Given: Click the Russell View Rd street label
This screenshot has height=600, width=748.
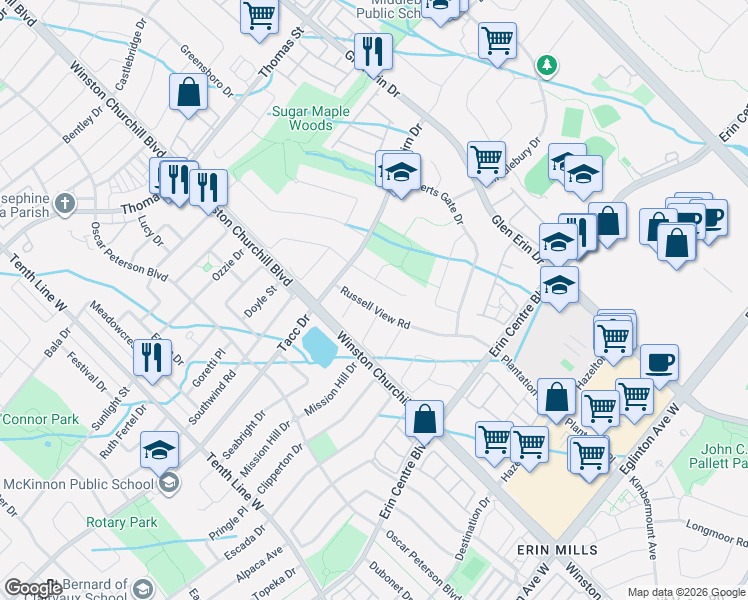Looking at the screenshot, I should (x=375, y=308).
